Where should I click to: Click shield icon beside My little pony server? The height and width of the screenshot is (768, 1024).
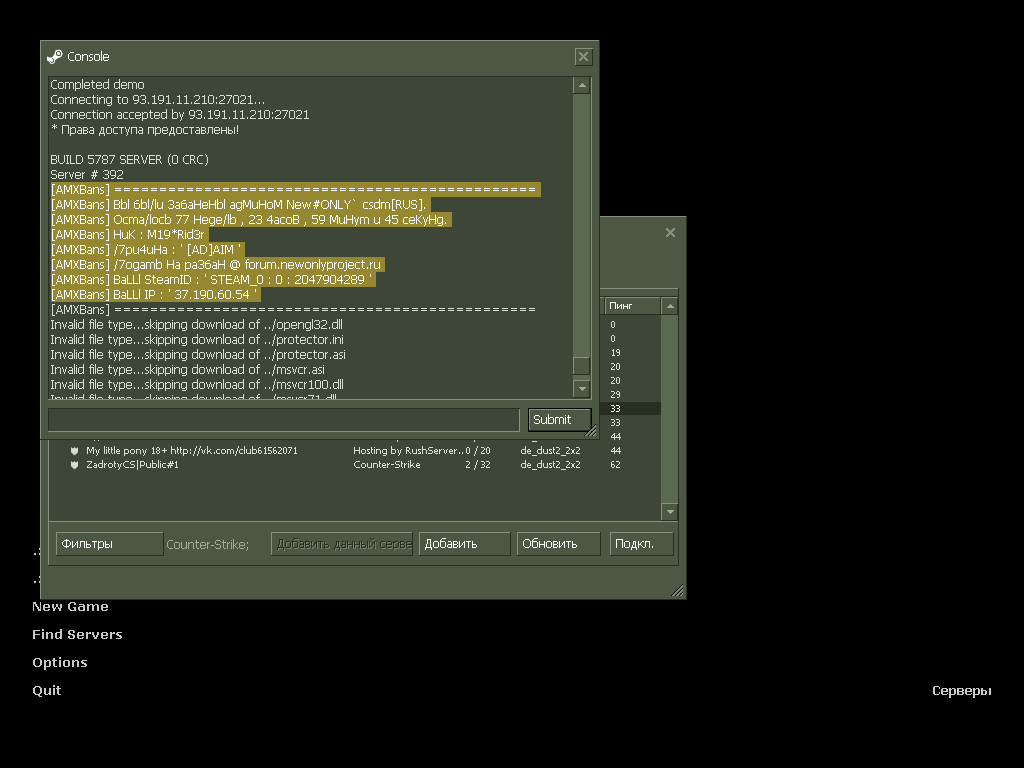pos(74,451)
